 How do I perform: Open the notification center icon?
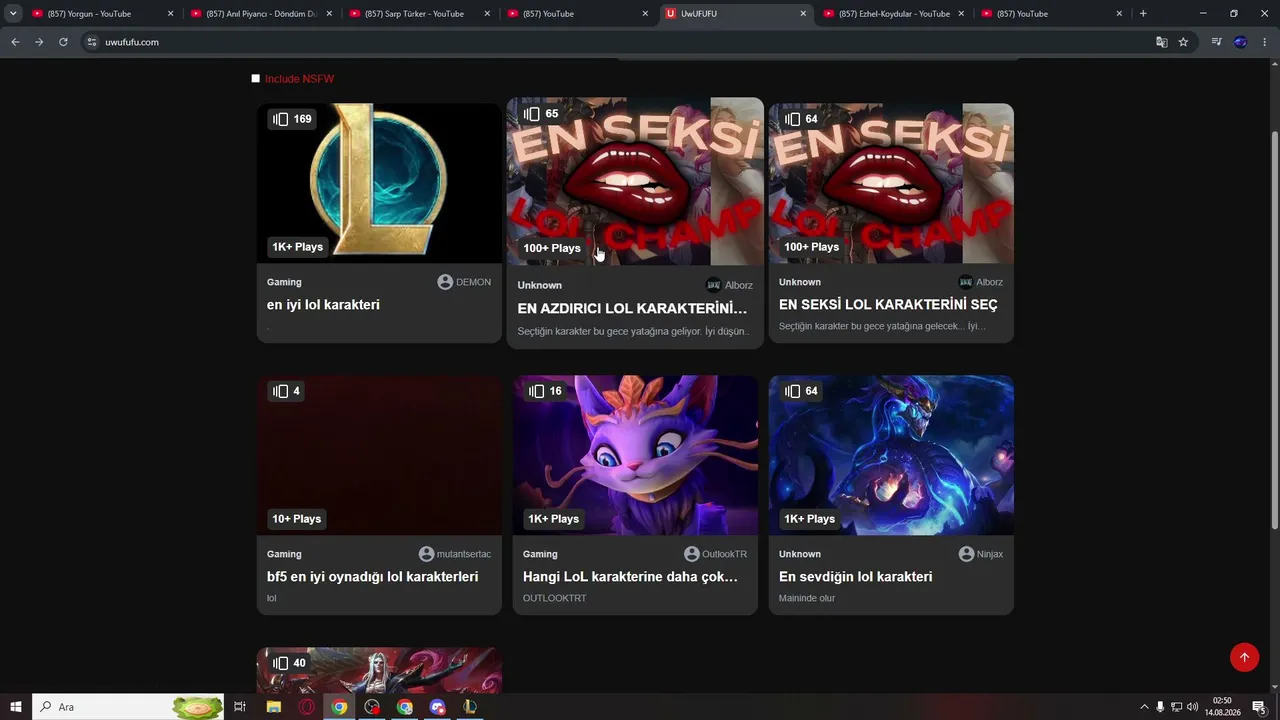pos(1259,707)
